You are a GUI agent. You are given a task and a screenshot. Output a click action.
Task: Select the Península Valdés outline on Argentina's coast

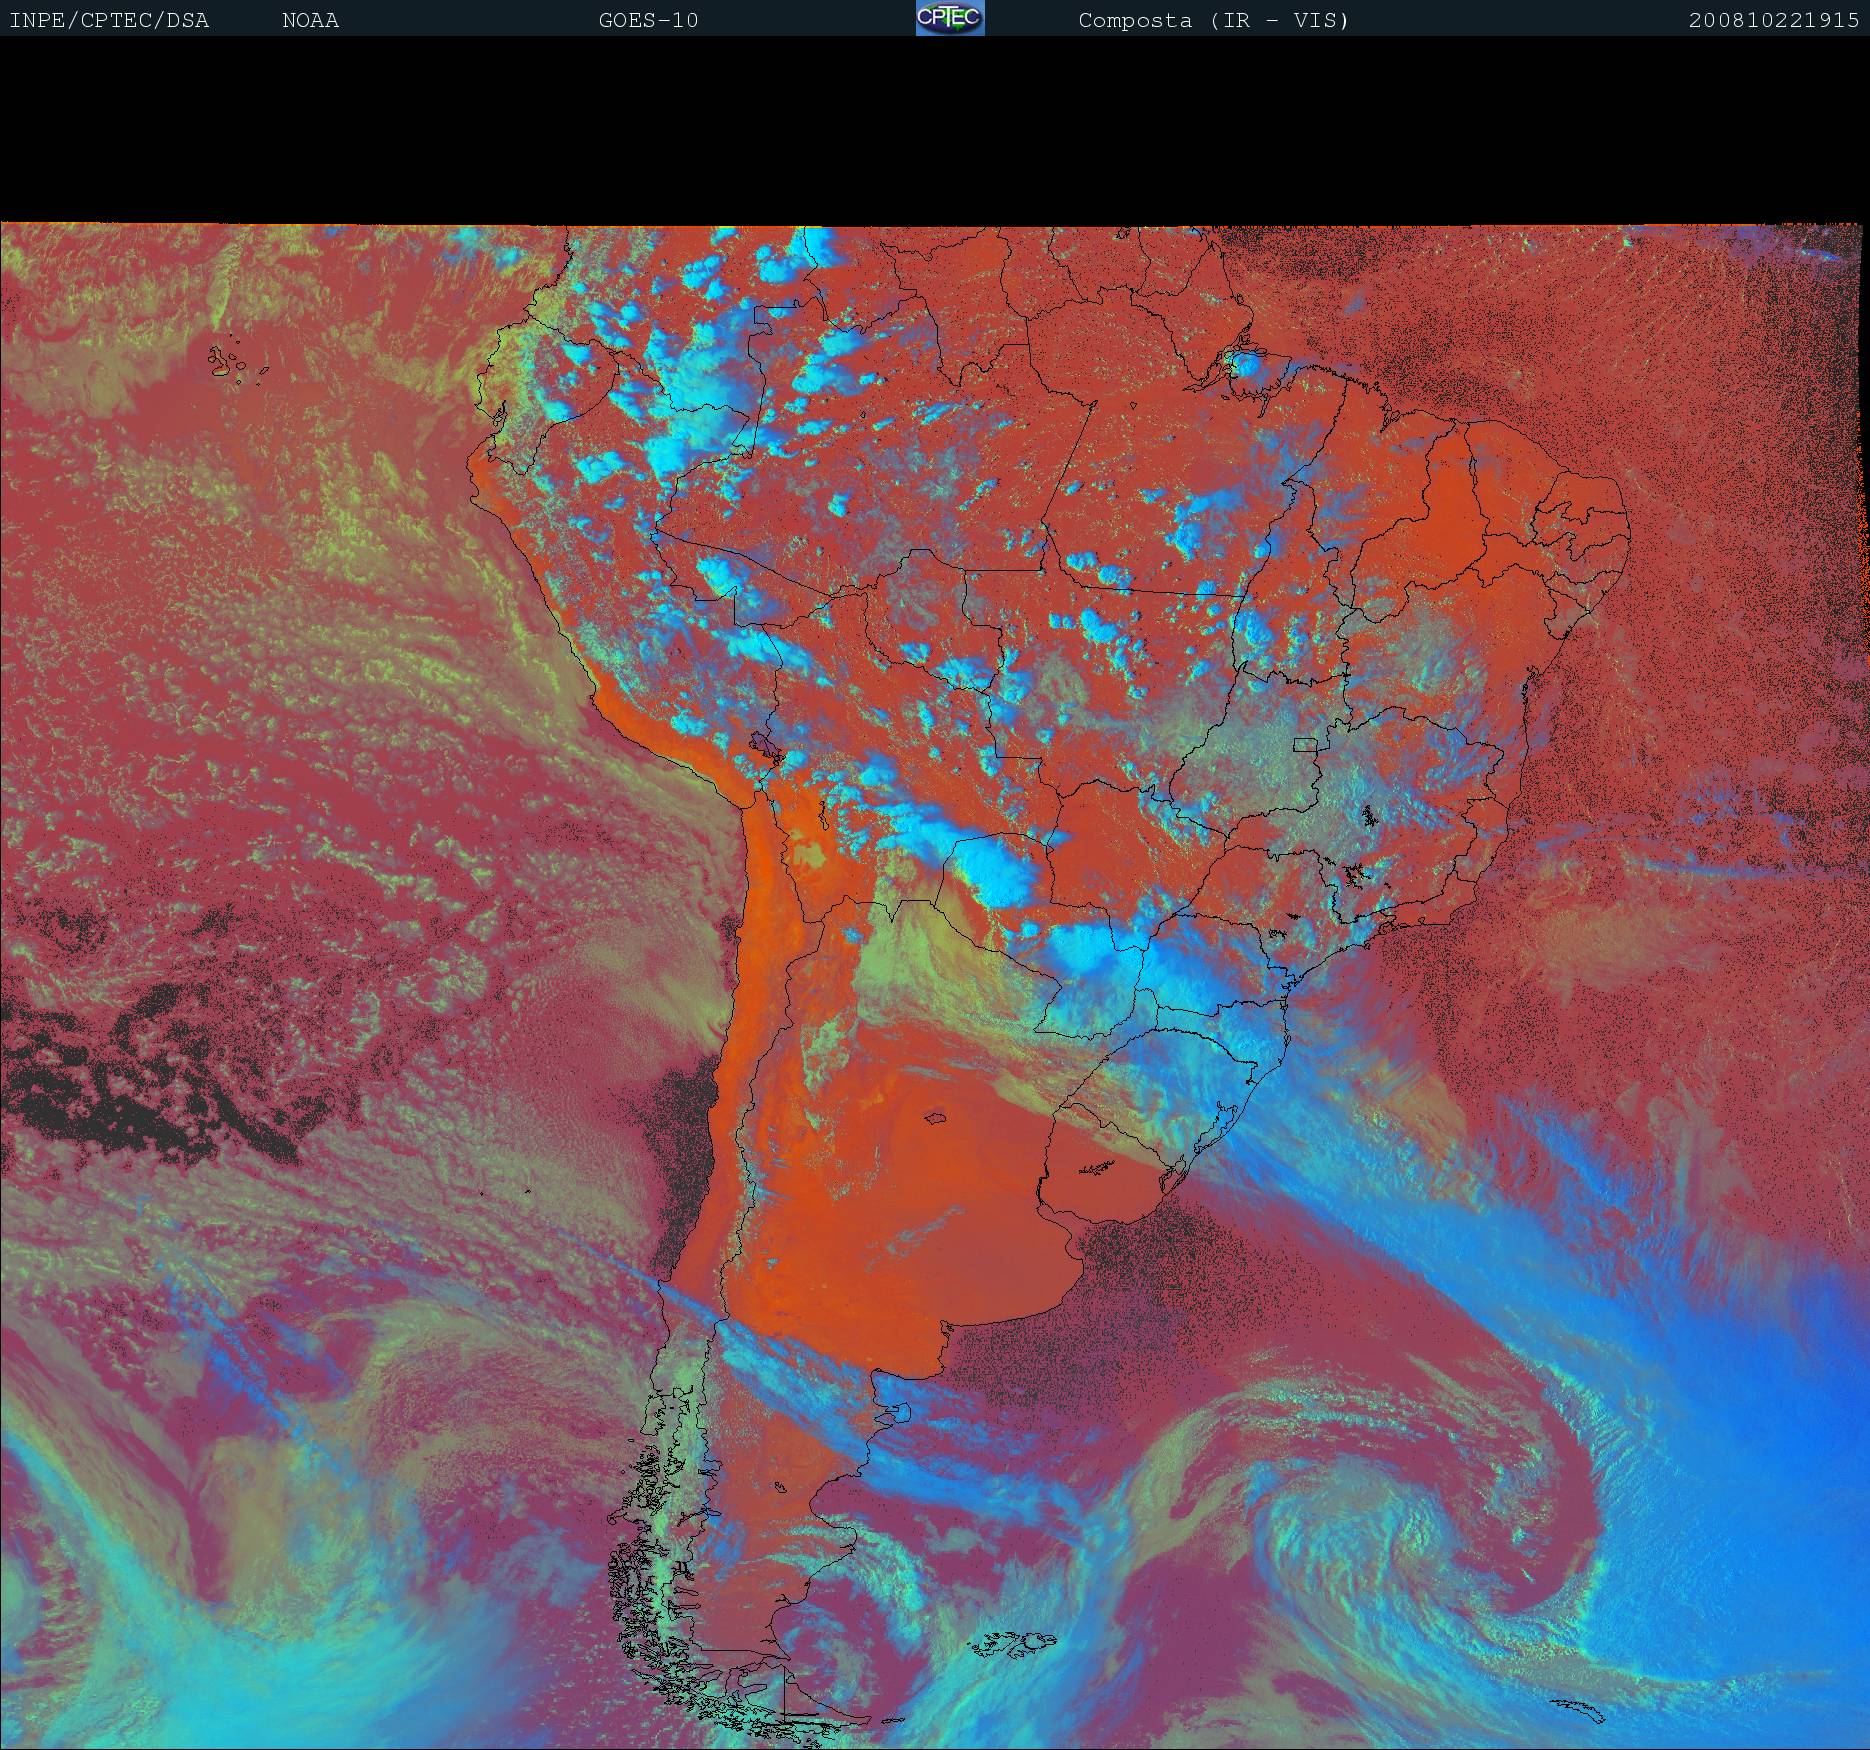(x=898, y=1413)
